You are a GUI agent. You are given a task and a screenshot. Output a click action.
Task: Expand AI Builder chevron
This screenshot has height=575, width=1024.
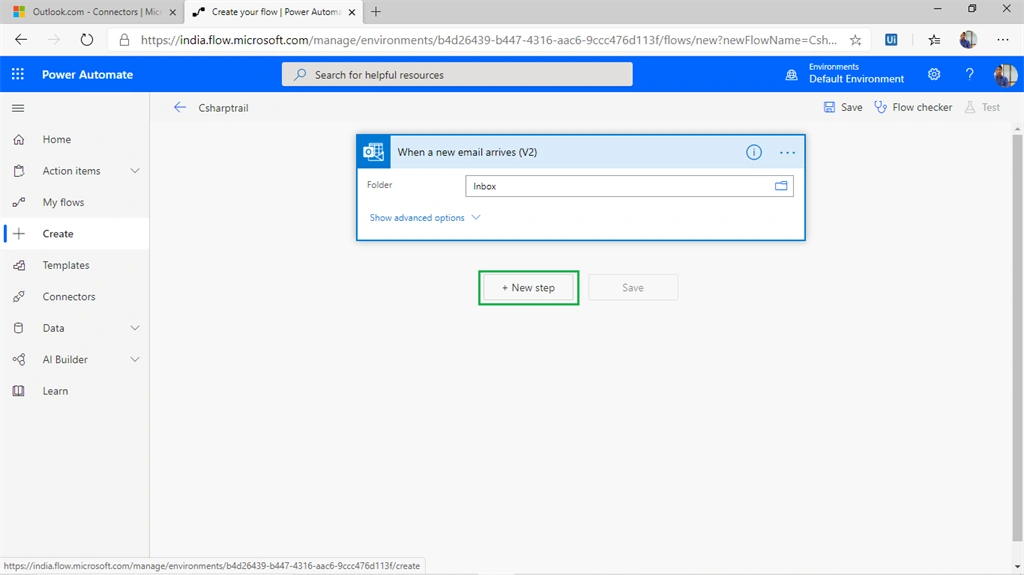pos(135,359)
